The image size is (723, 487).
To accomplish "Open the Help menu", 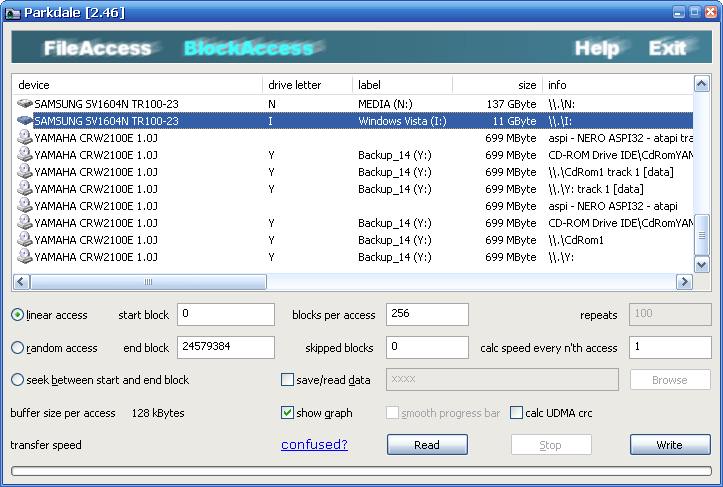I will click(596, 48).
